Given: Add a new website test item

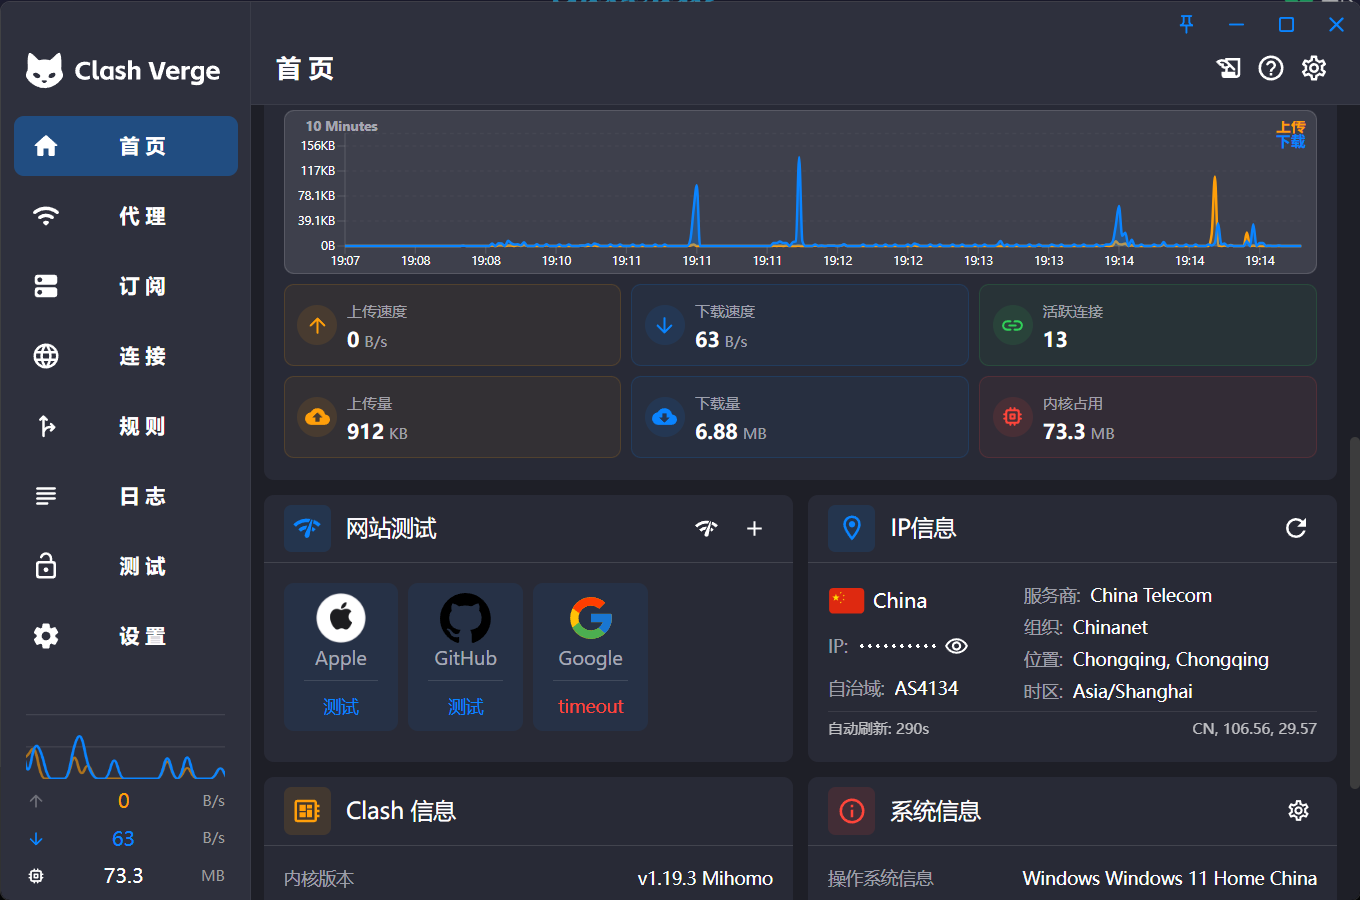Looking at the screenshot, I should tap(755, 528).
